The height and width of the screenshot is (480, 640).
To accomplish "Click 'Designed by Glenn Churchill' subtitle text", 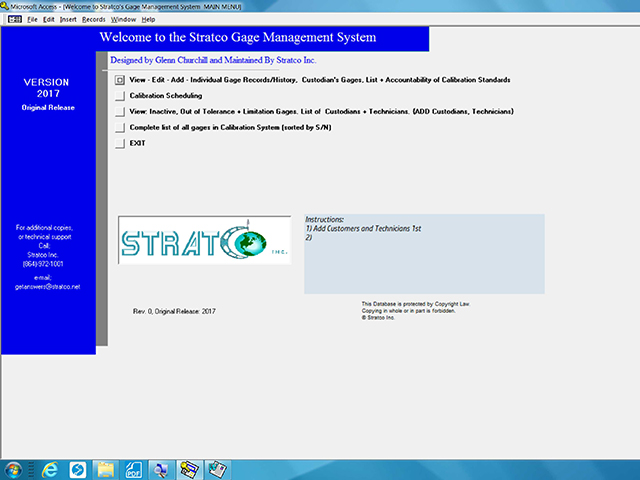I will [x=159, y=60].
